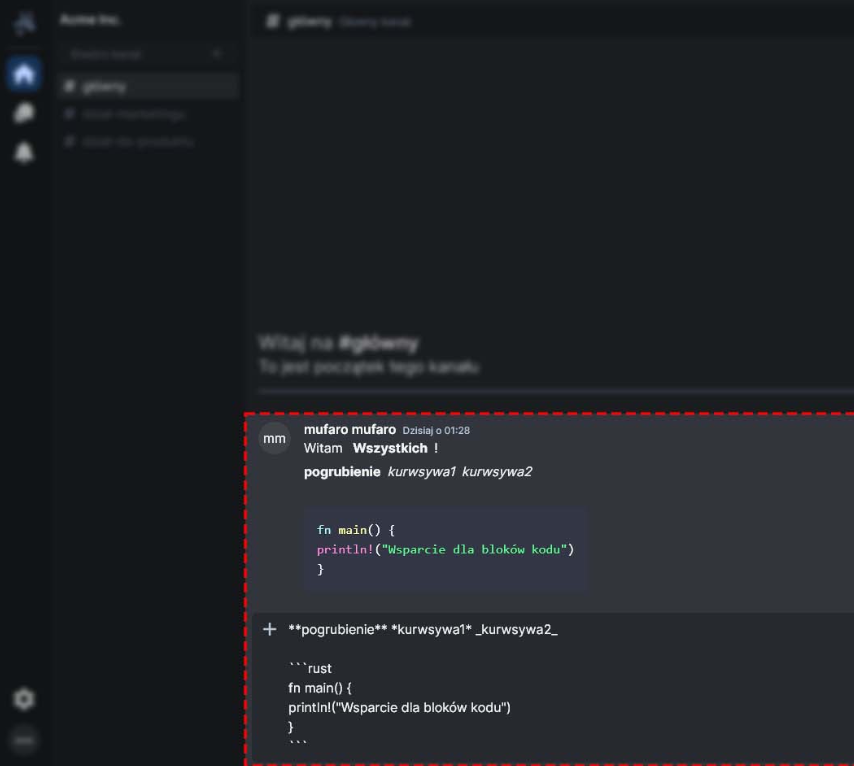The image size is (854, 766).
Task: Click the "mm" avatar of mufaro mufaro
Action: tap(274, 439)
